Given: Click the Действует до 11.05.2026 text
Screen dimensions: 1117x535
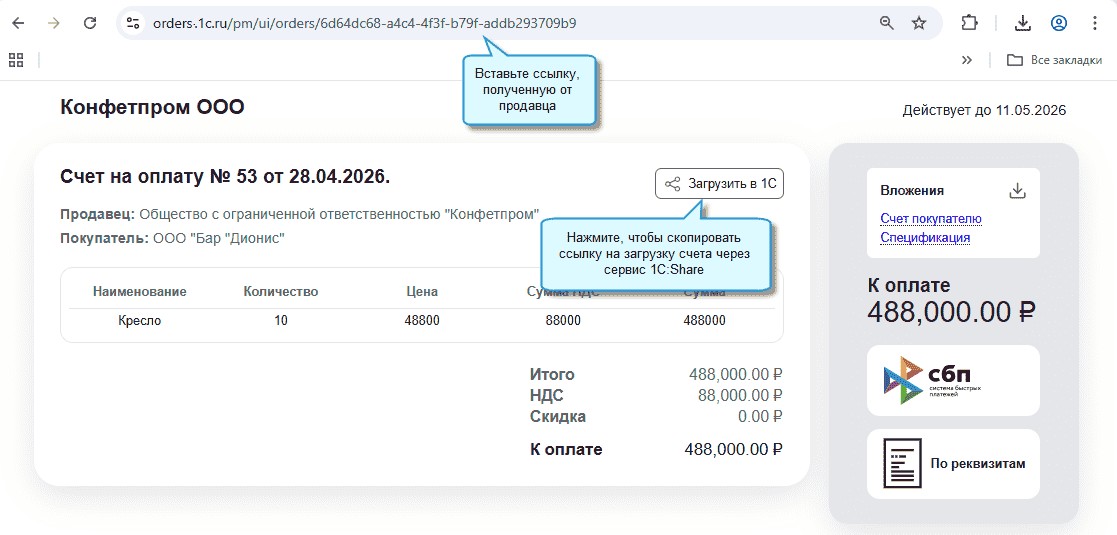Looking at the screenshot, I should pyautogui.click(x=984, y=110).
